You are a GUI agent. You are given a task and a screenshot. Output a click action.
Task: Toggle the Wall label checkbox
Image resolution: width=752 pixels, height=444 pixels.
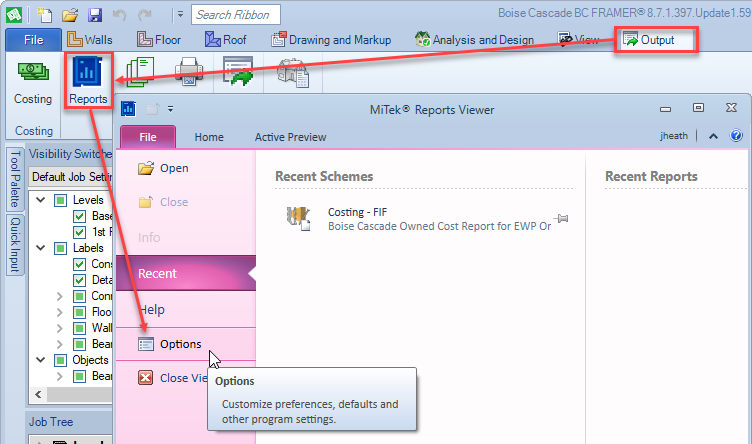[80, 328]
